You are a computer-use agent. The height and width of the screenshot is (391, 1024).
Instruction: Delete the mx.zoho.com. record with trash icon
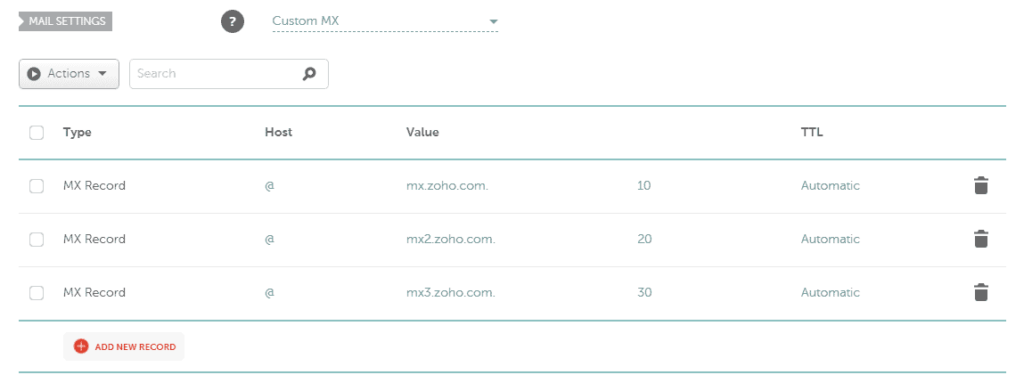tap(980, 186)
